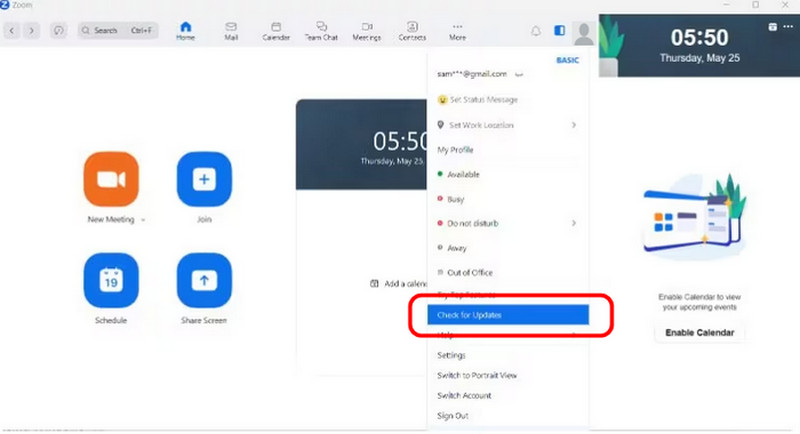Open the Schedule calendar icon
The image size is (800, 434).
tap(111, 281)
